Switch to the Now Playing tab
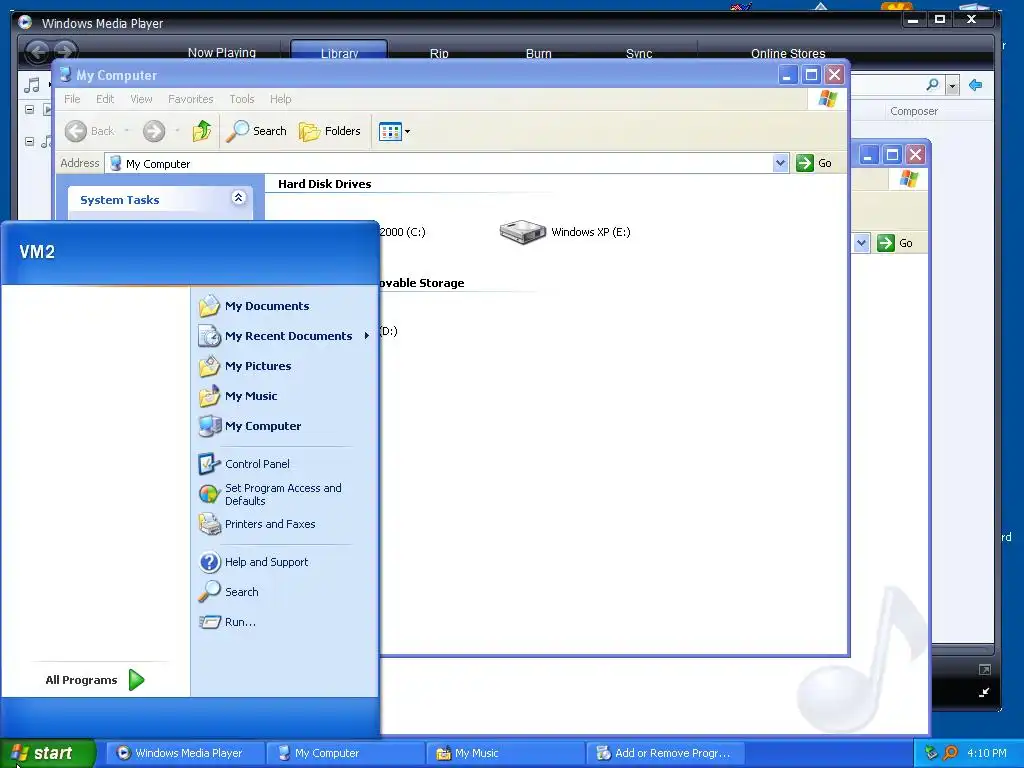This screenshot has width=1024, height=768. tap(221, 52)
